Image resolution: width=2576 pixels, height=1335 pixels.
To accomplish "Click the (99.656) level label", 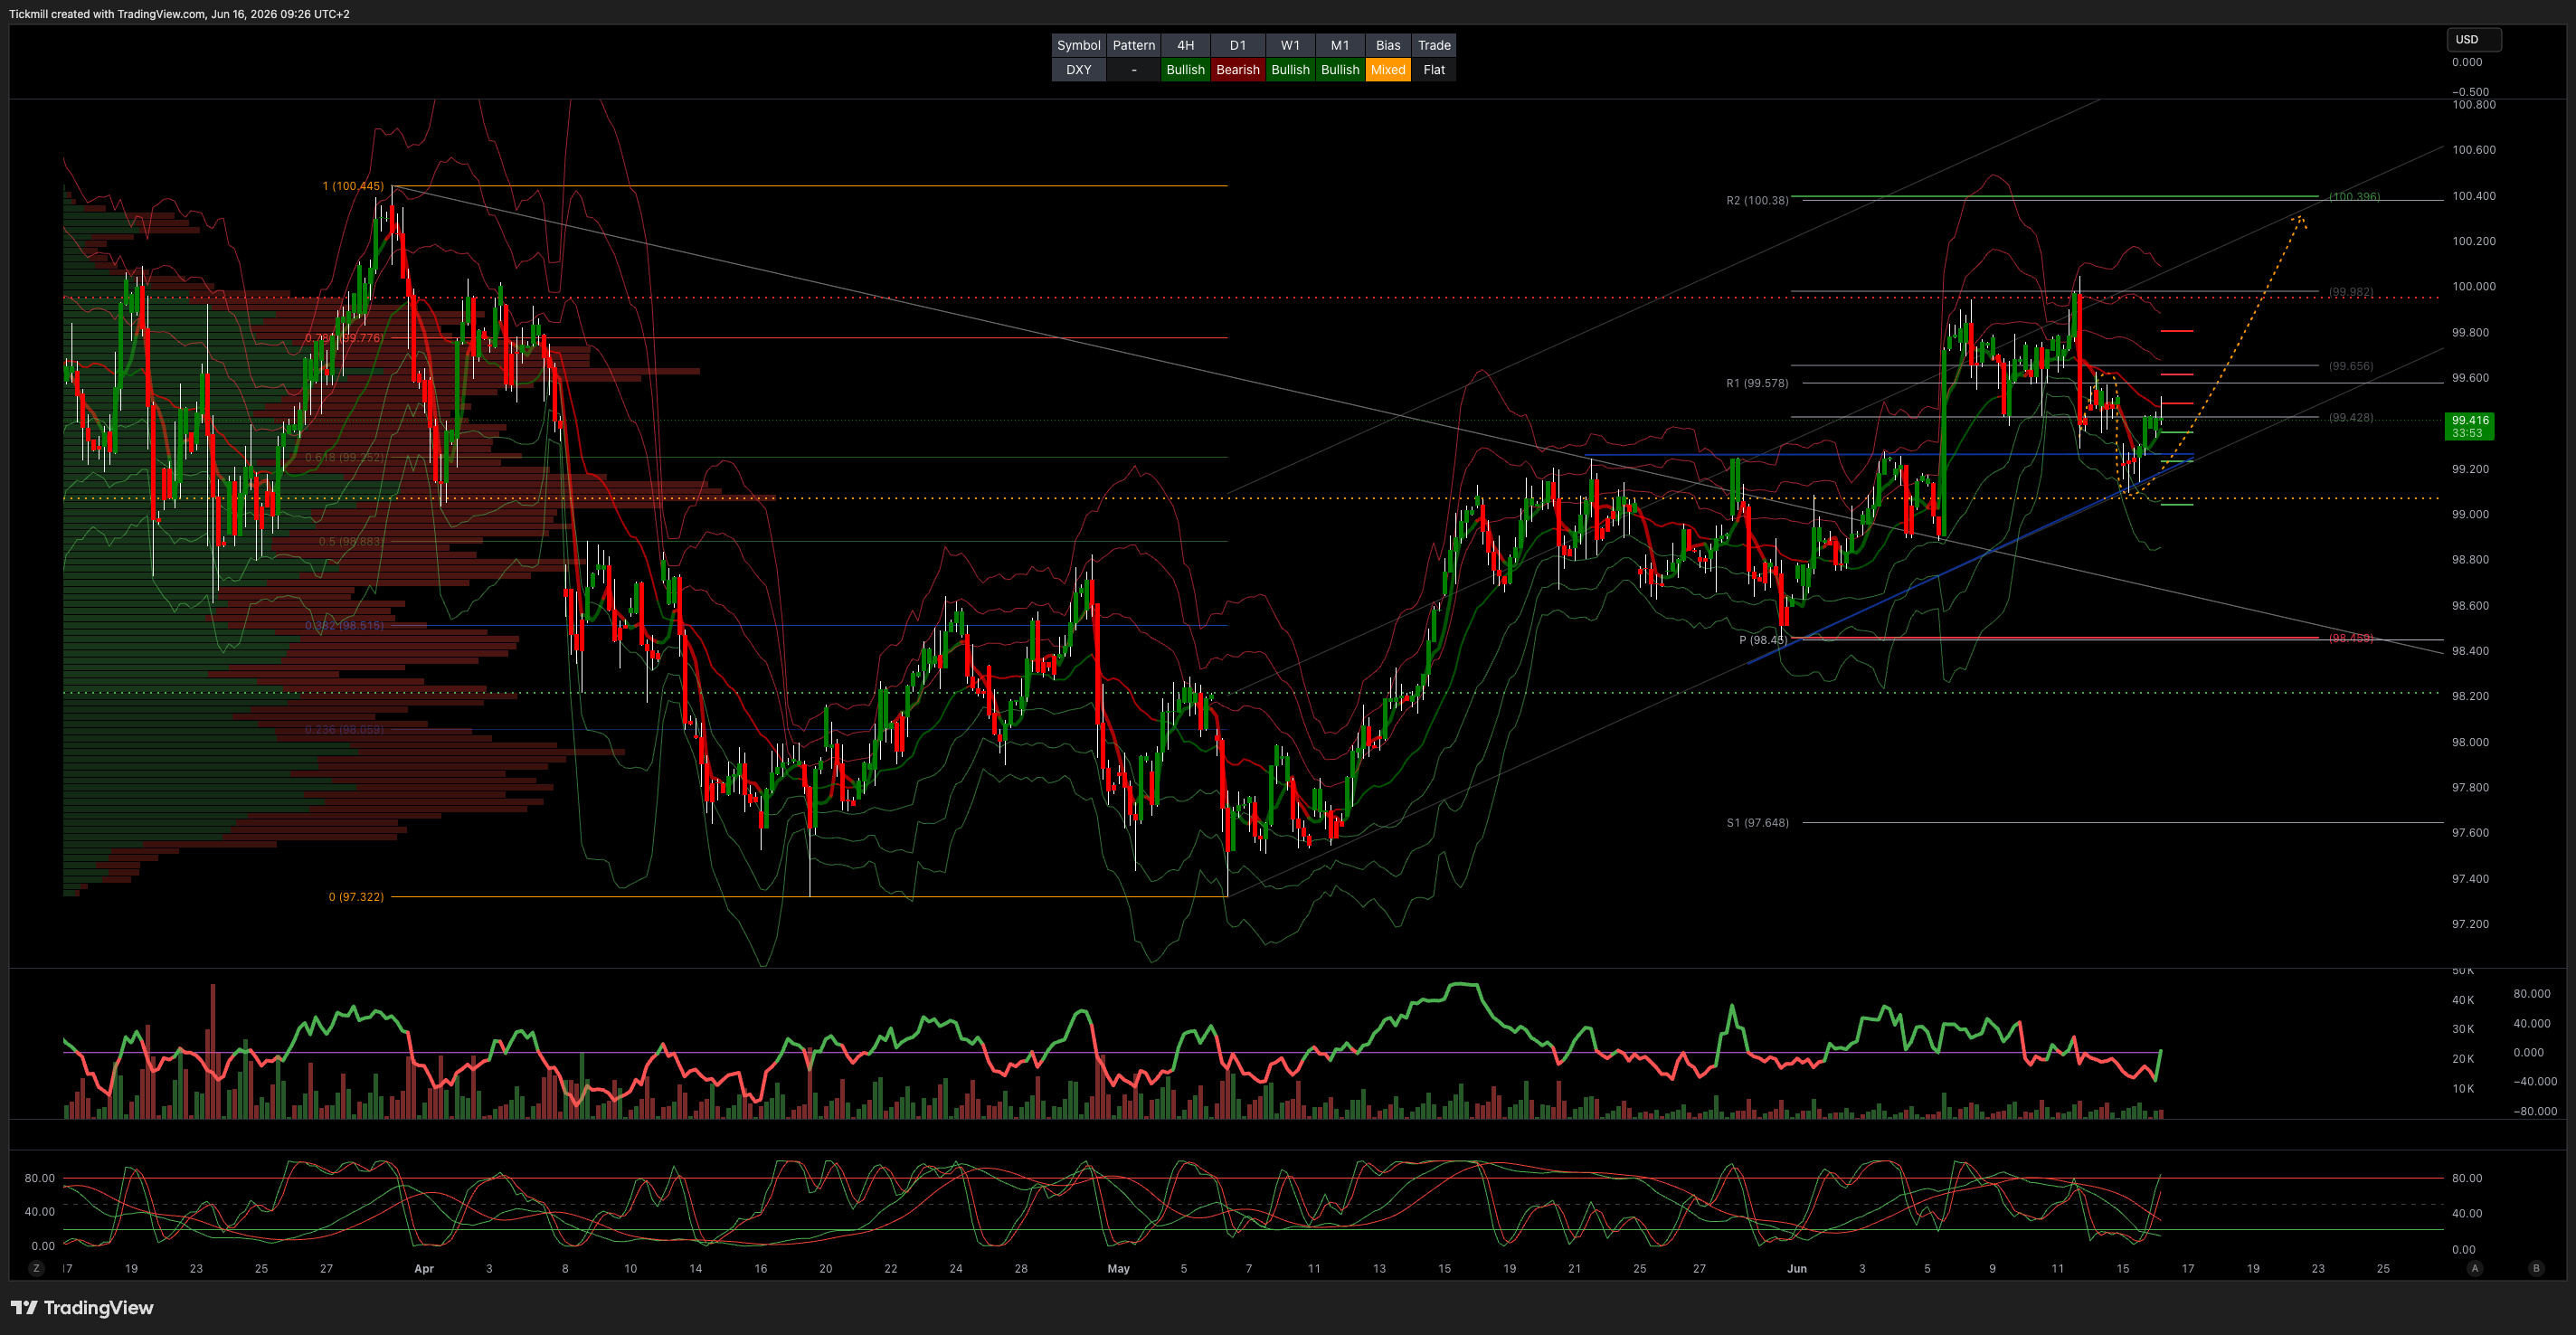I will point(2351,366).
